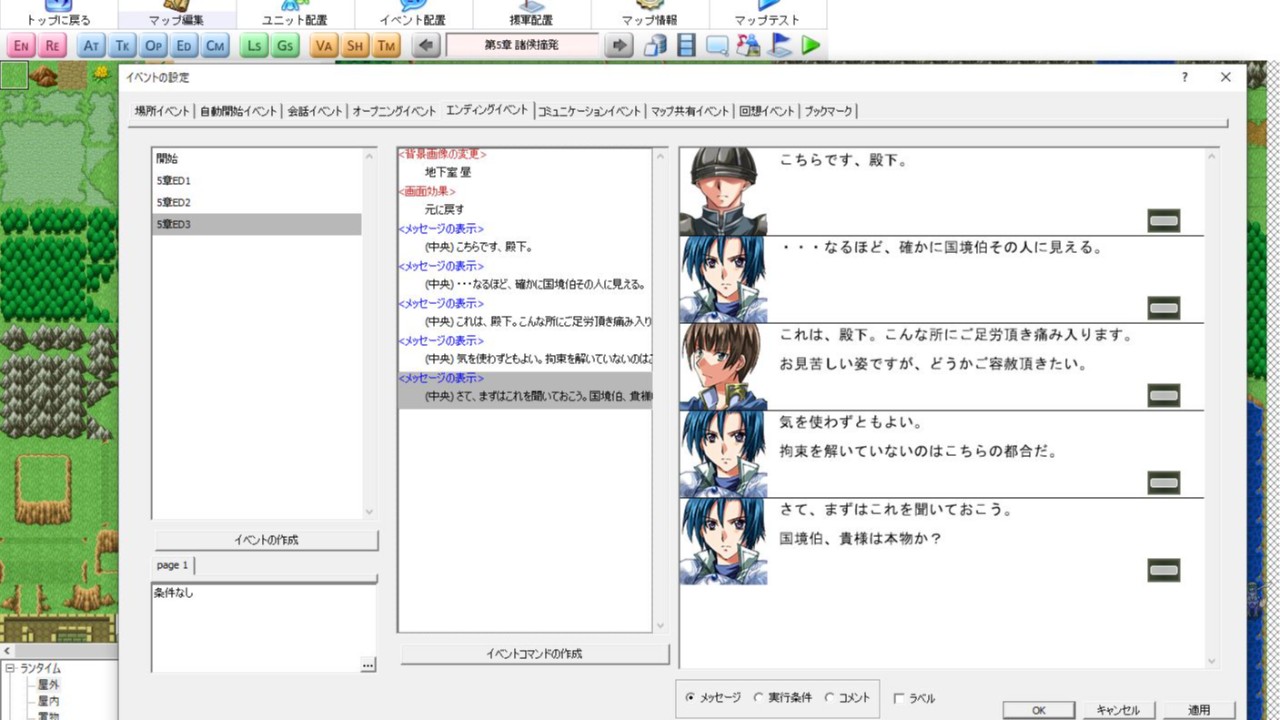This screenshot has width=1280, height=720.
Task: Expand the ランタイム tree node
Action: (x=9, y=669)
